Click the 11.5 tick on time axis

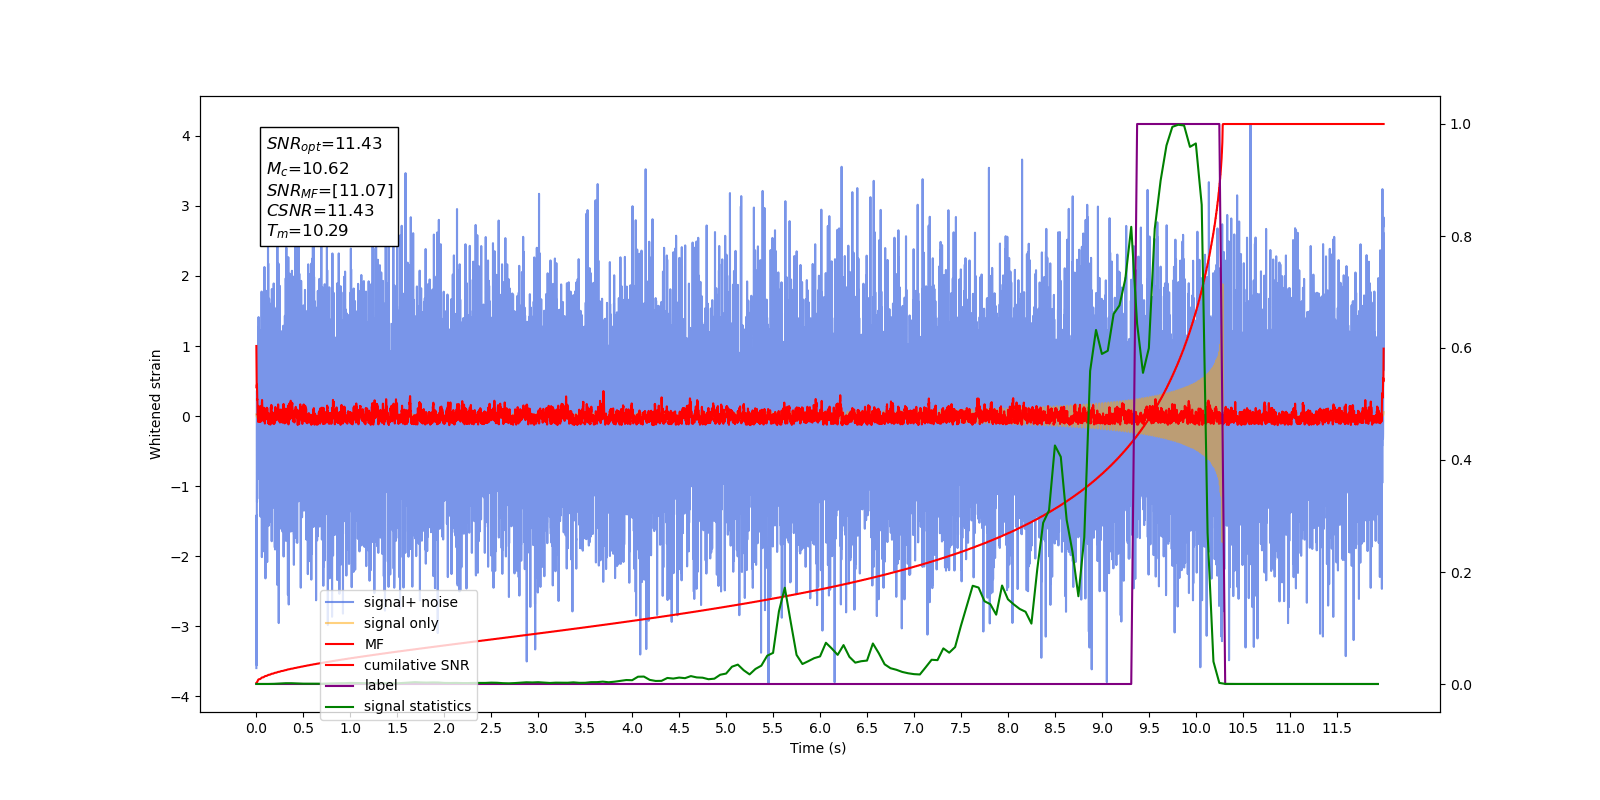pyautogui.click(x=1337, y=728)
